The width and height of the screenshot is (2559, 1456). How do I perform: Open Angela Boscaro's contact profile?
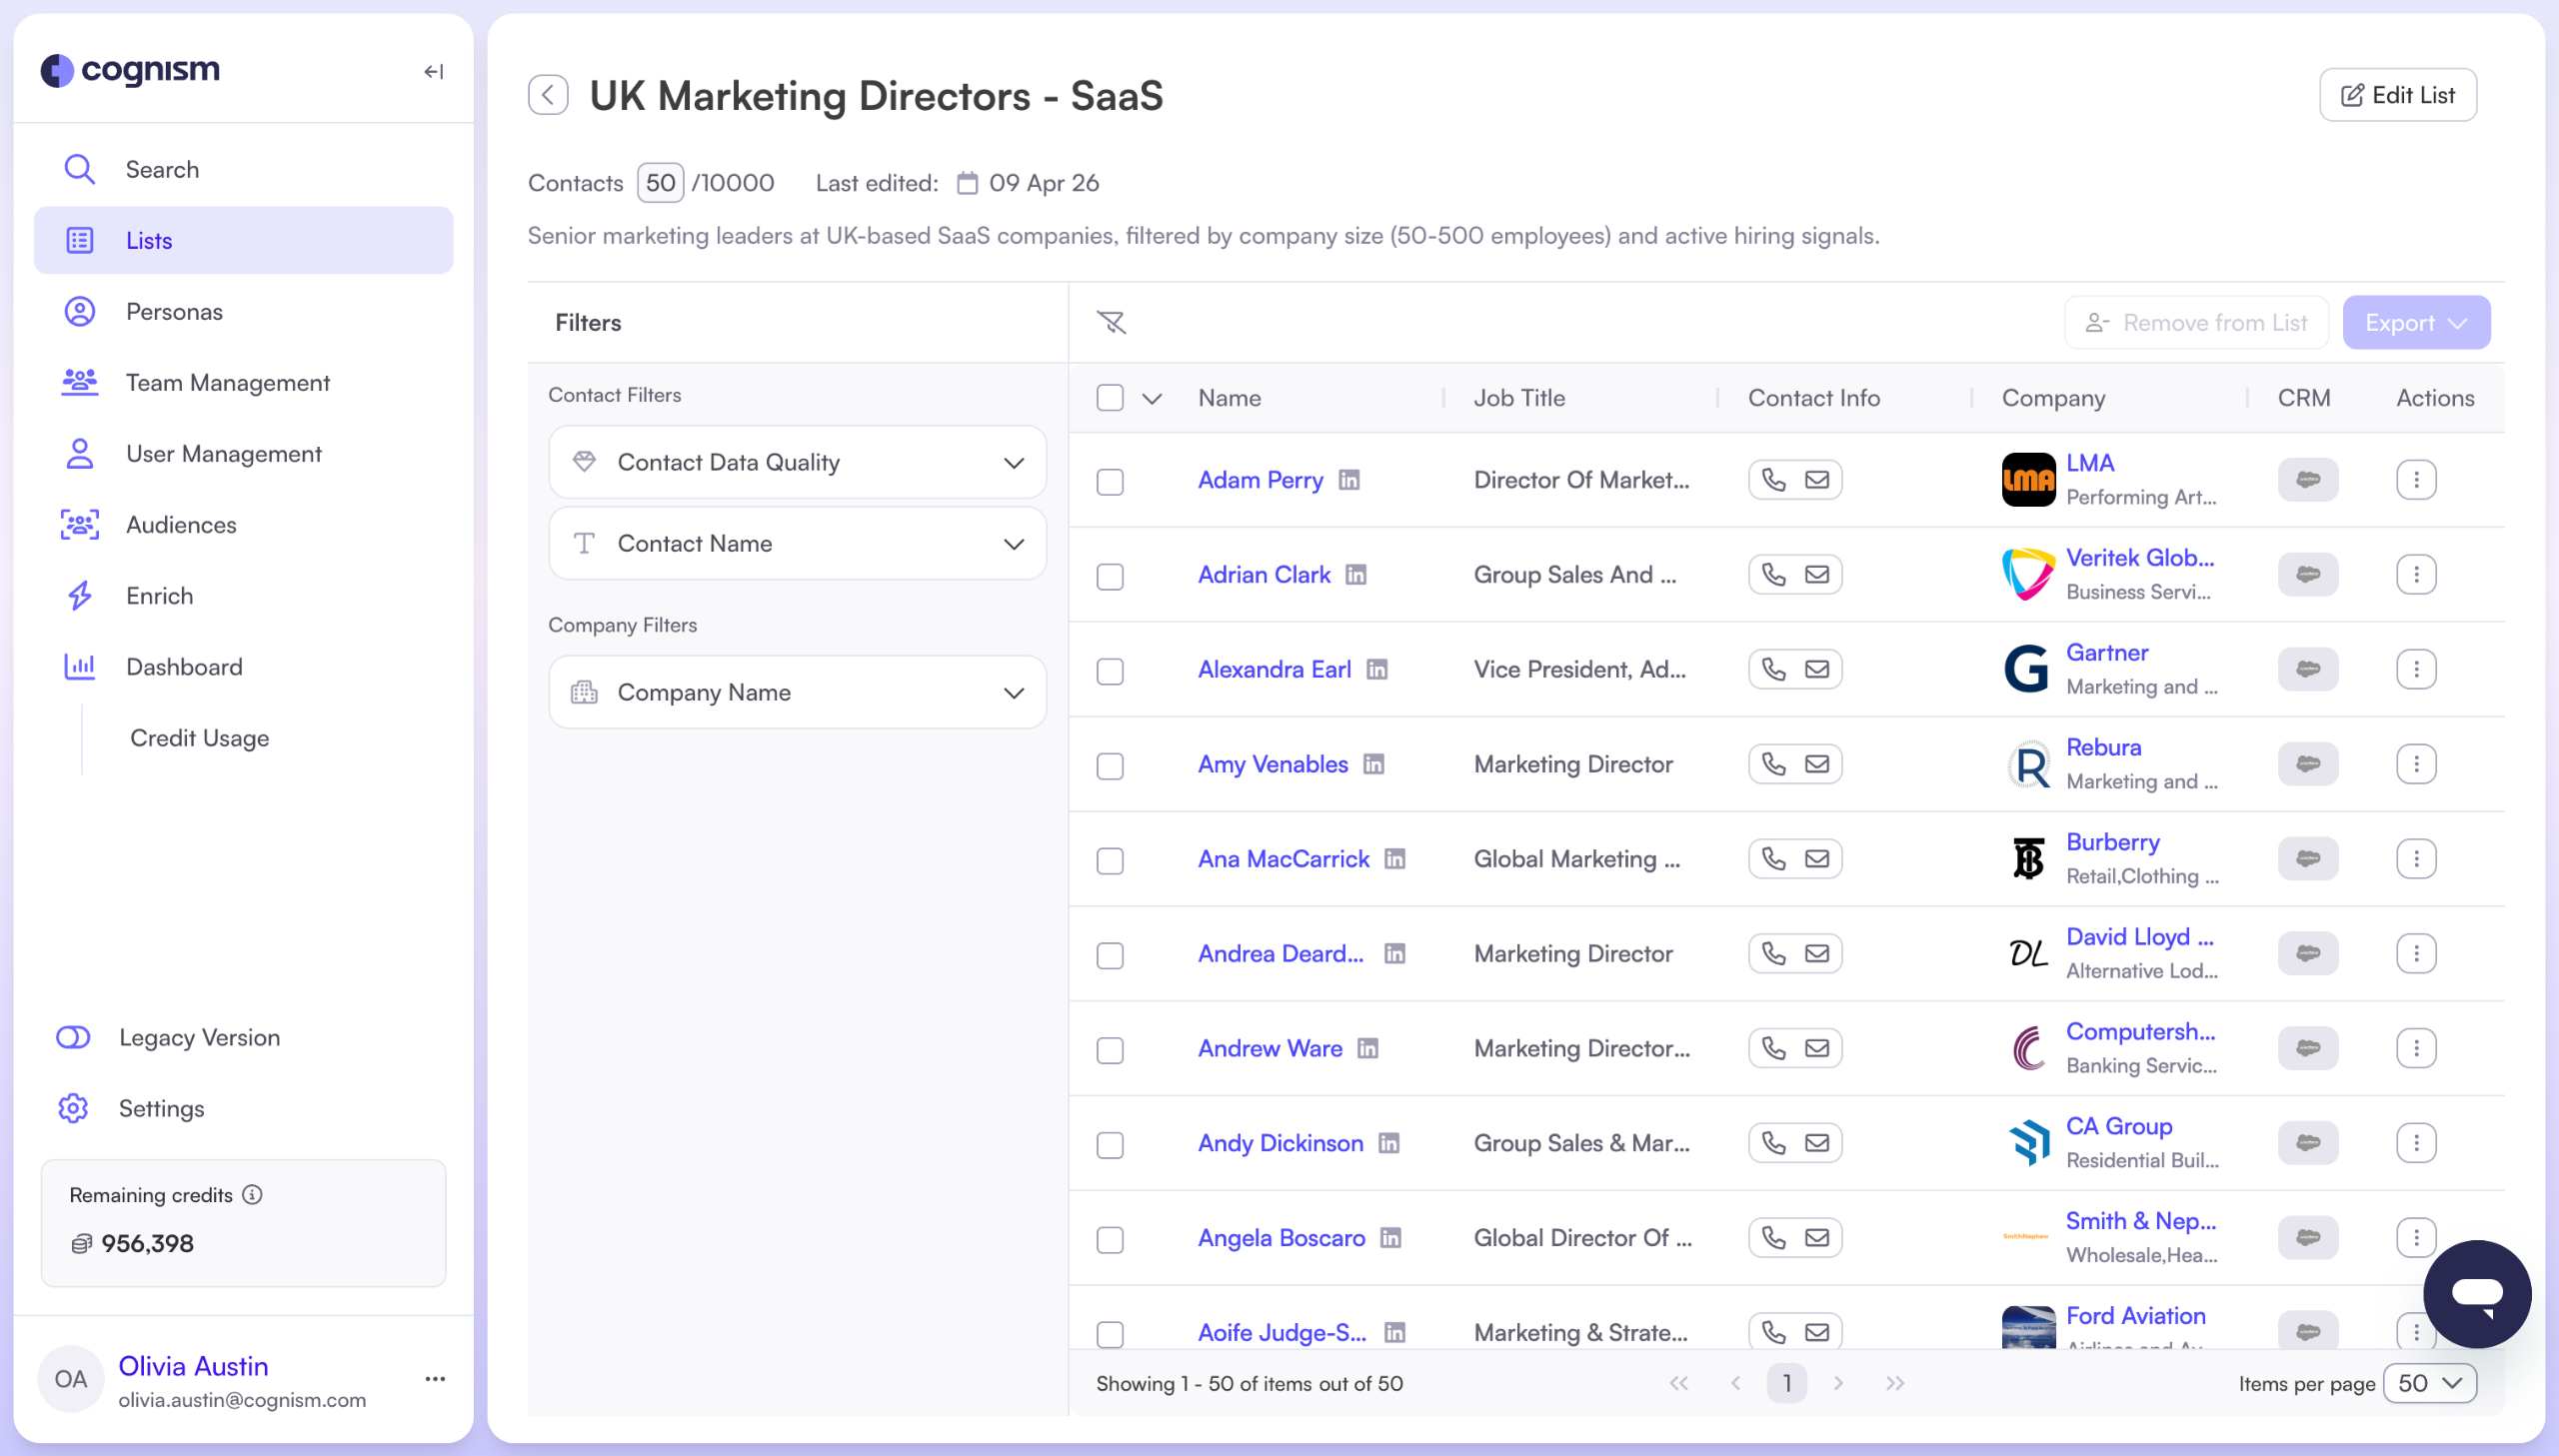click(x=1280, y=1237)
